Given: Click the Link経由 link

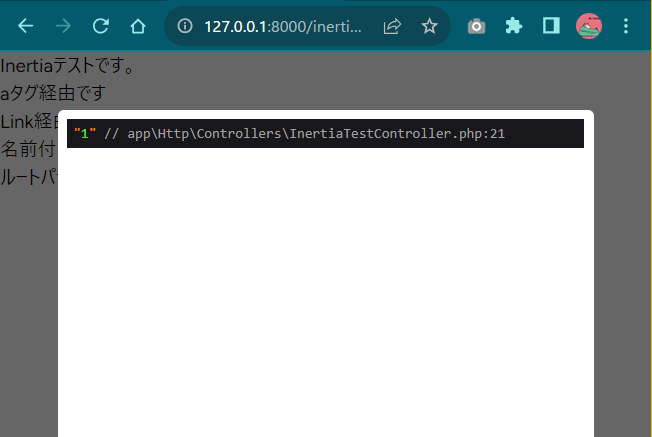Looking at the screenshot, I should click(29, 121).
